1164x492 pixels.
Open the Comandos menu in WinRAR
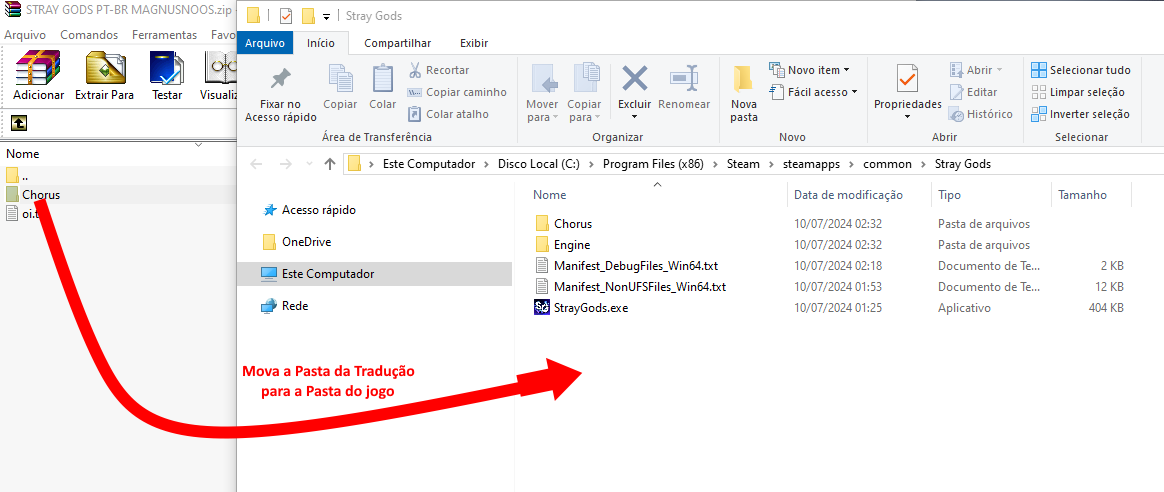[x=89, y=35]
